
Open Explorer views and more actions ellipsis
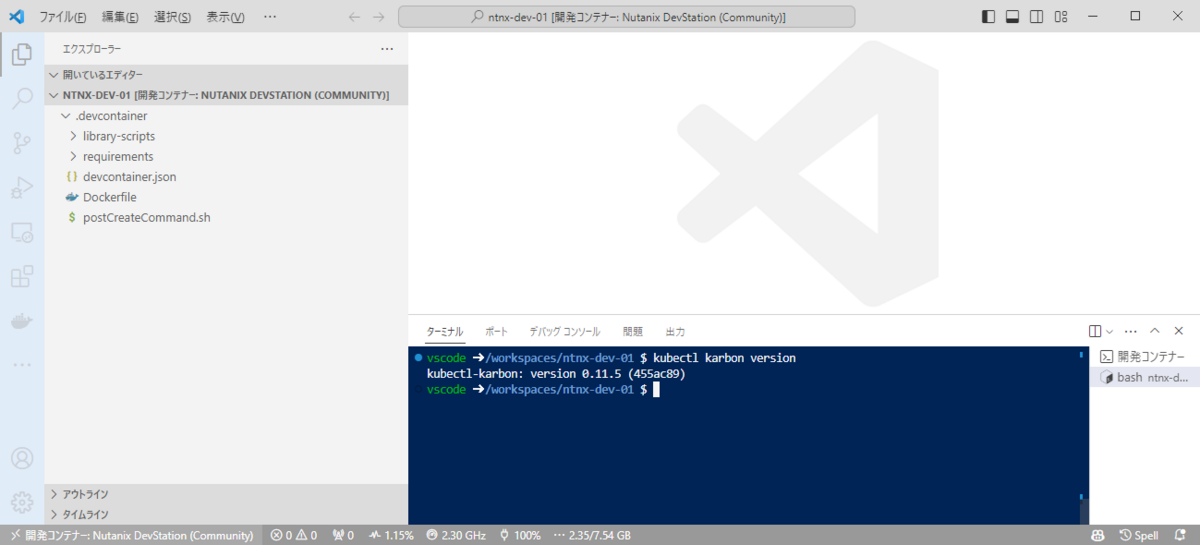coord(387,49)
